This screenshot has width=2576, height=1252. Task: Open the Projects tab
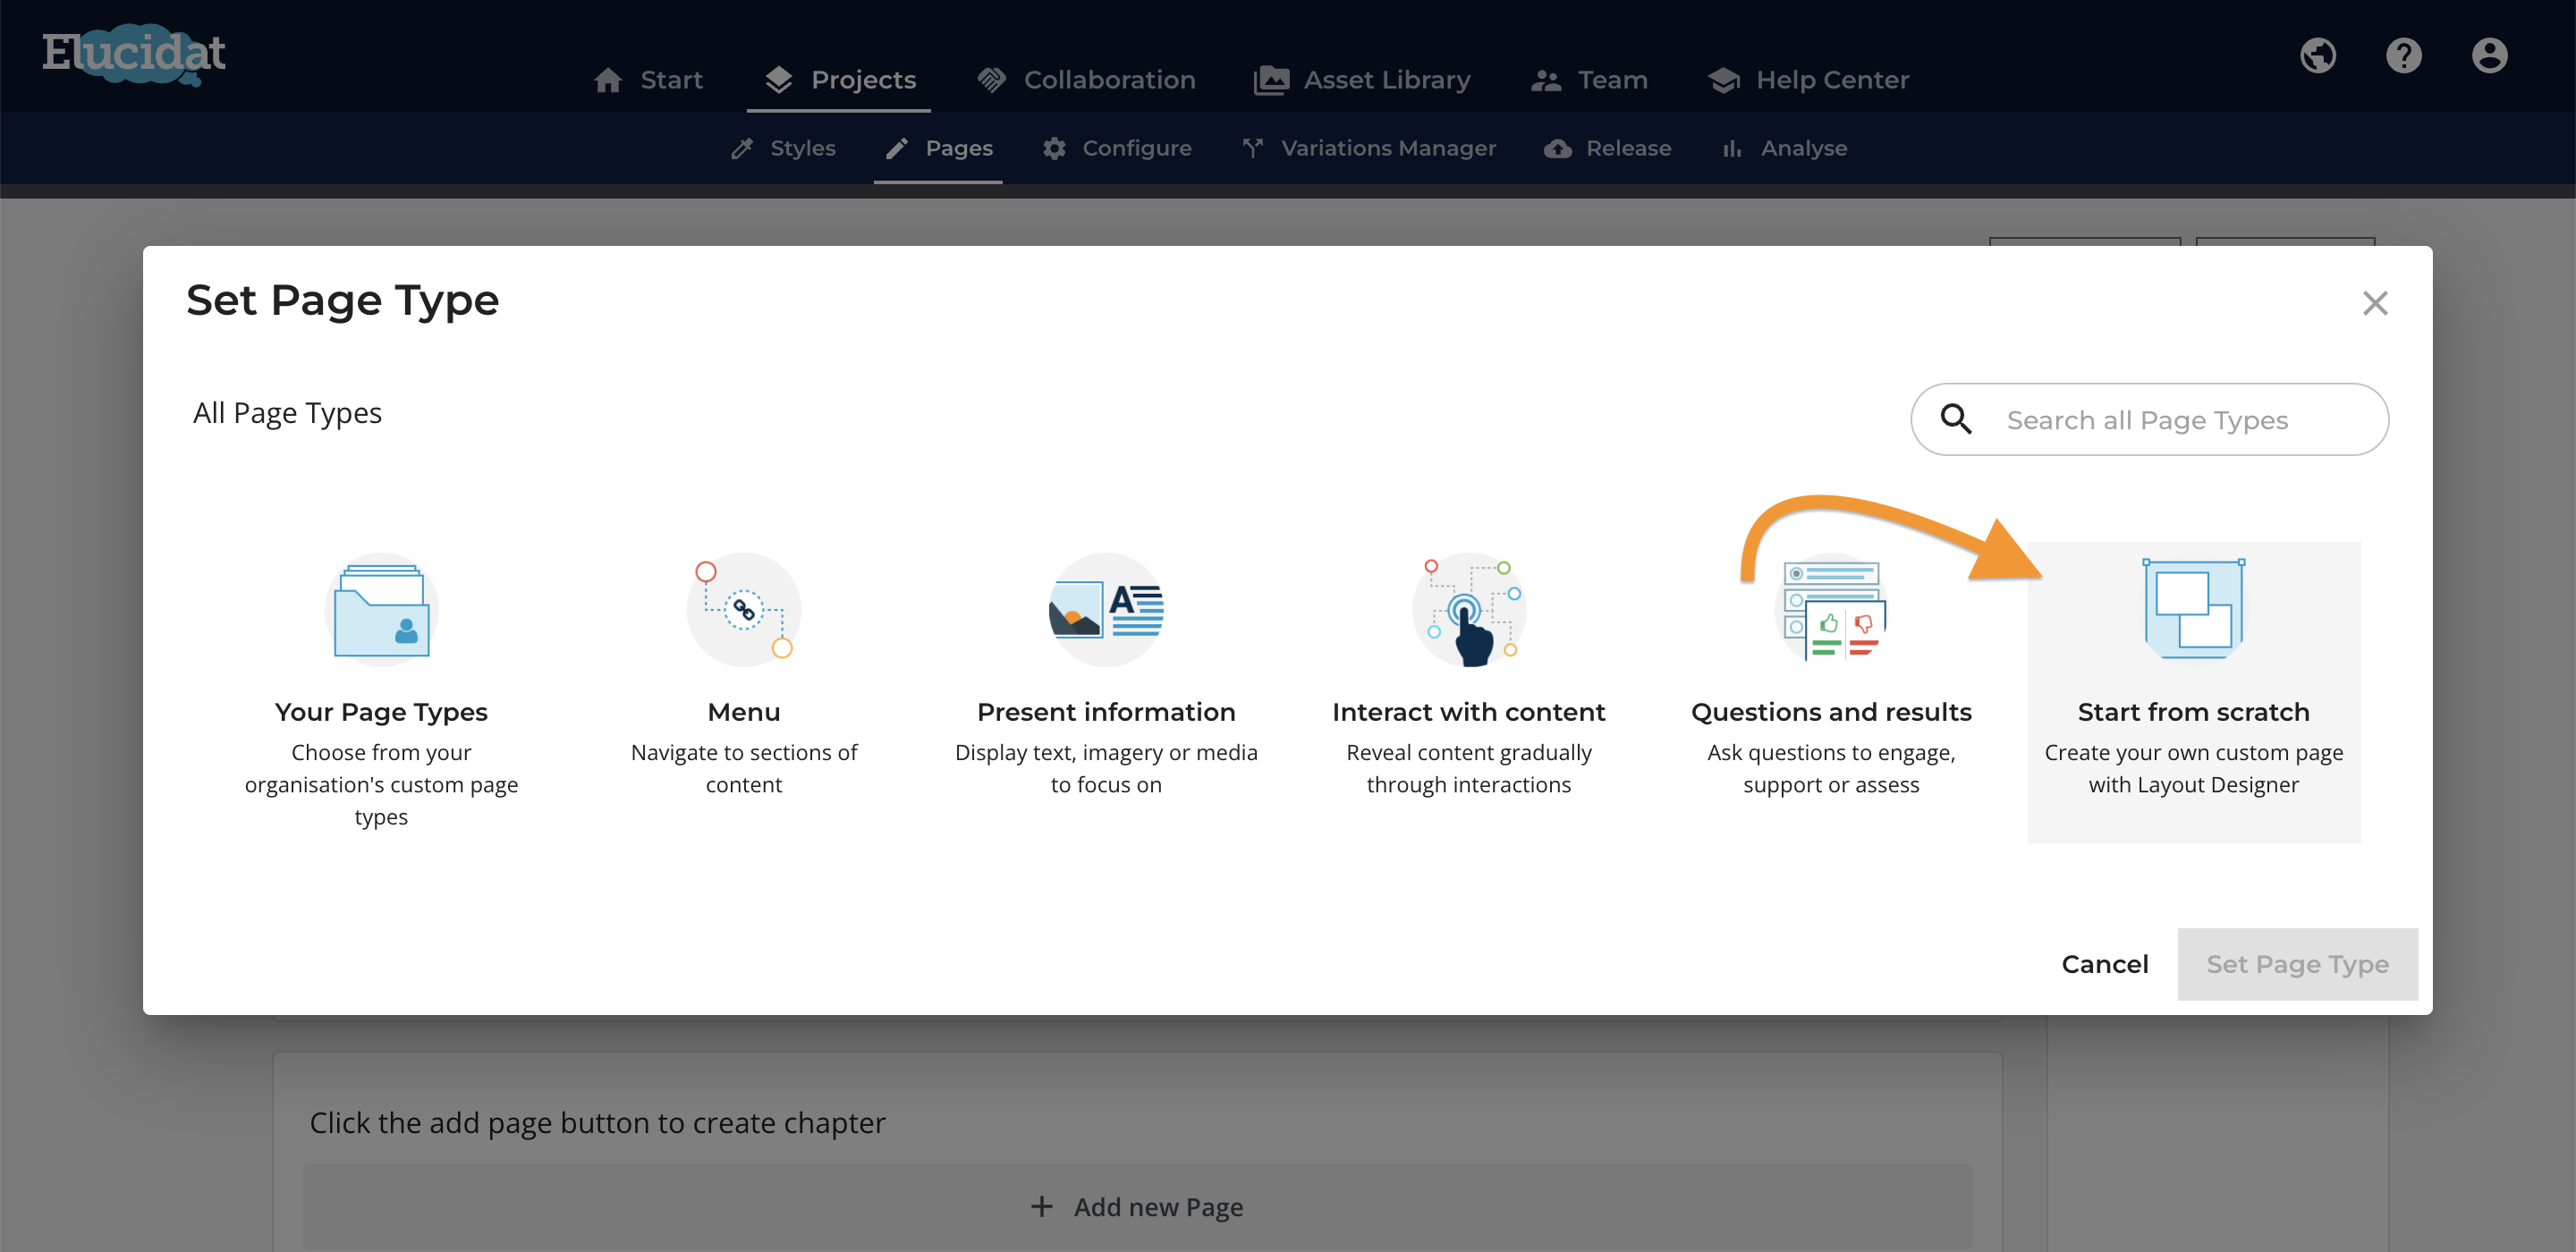[839, 80]
